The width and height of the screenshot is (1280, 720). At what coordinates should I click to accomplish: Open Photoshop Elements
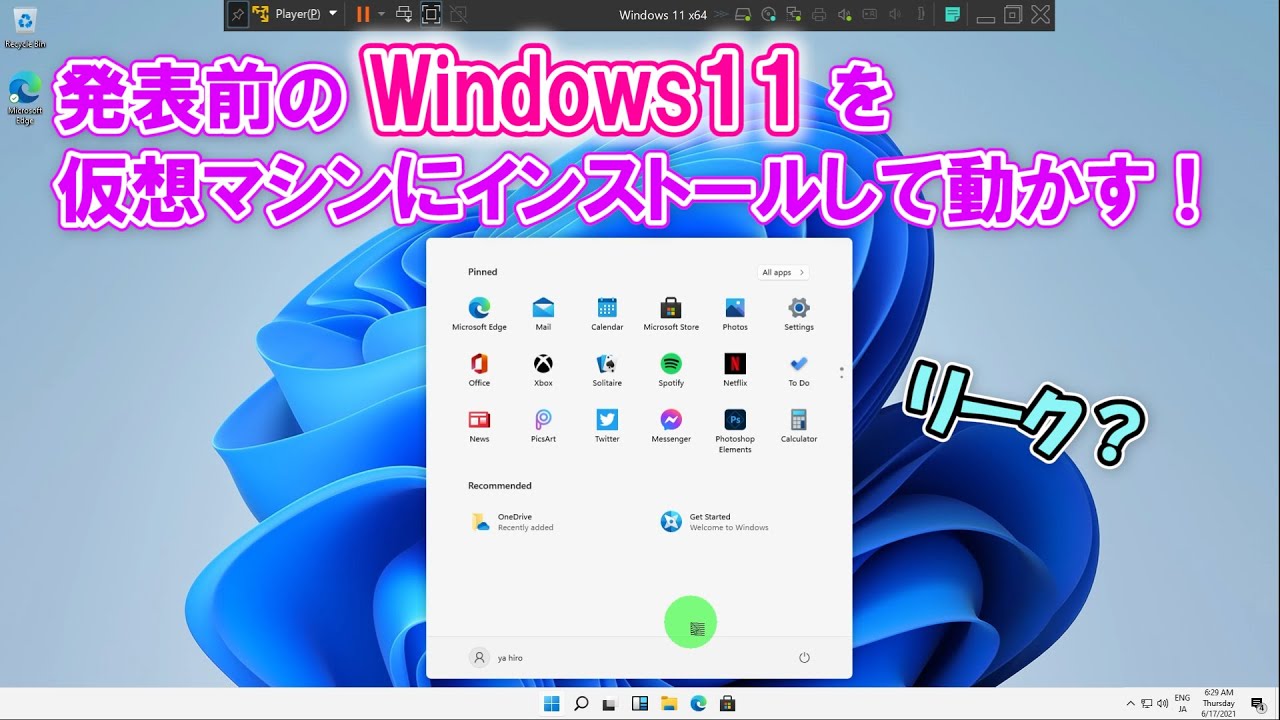[735, 431]
